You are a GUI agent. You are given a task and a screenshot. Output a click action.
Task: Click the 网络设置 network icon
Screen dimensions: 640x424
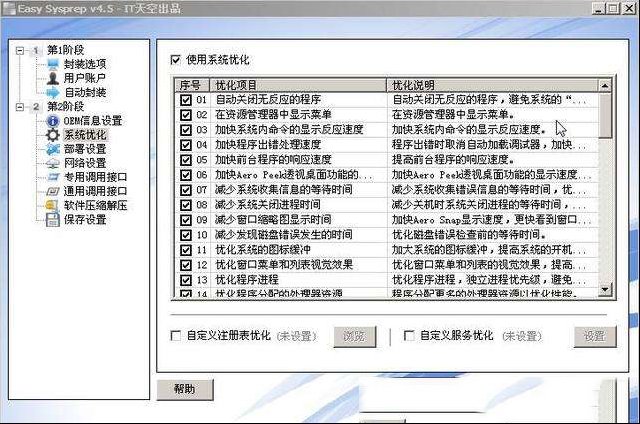pyautogui.click(x=53, y=163)
